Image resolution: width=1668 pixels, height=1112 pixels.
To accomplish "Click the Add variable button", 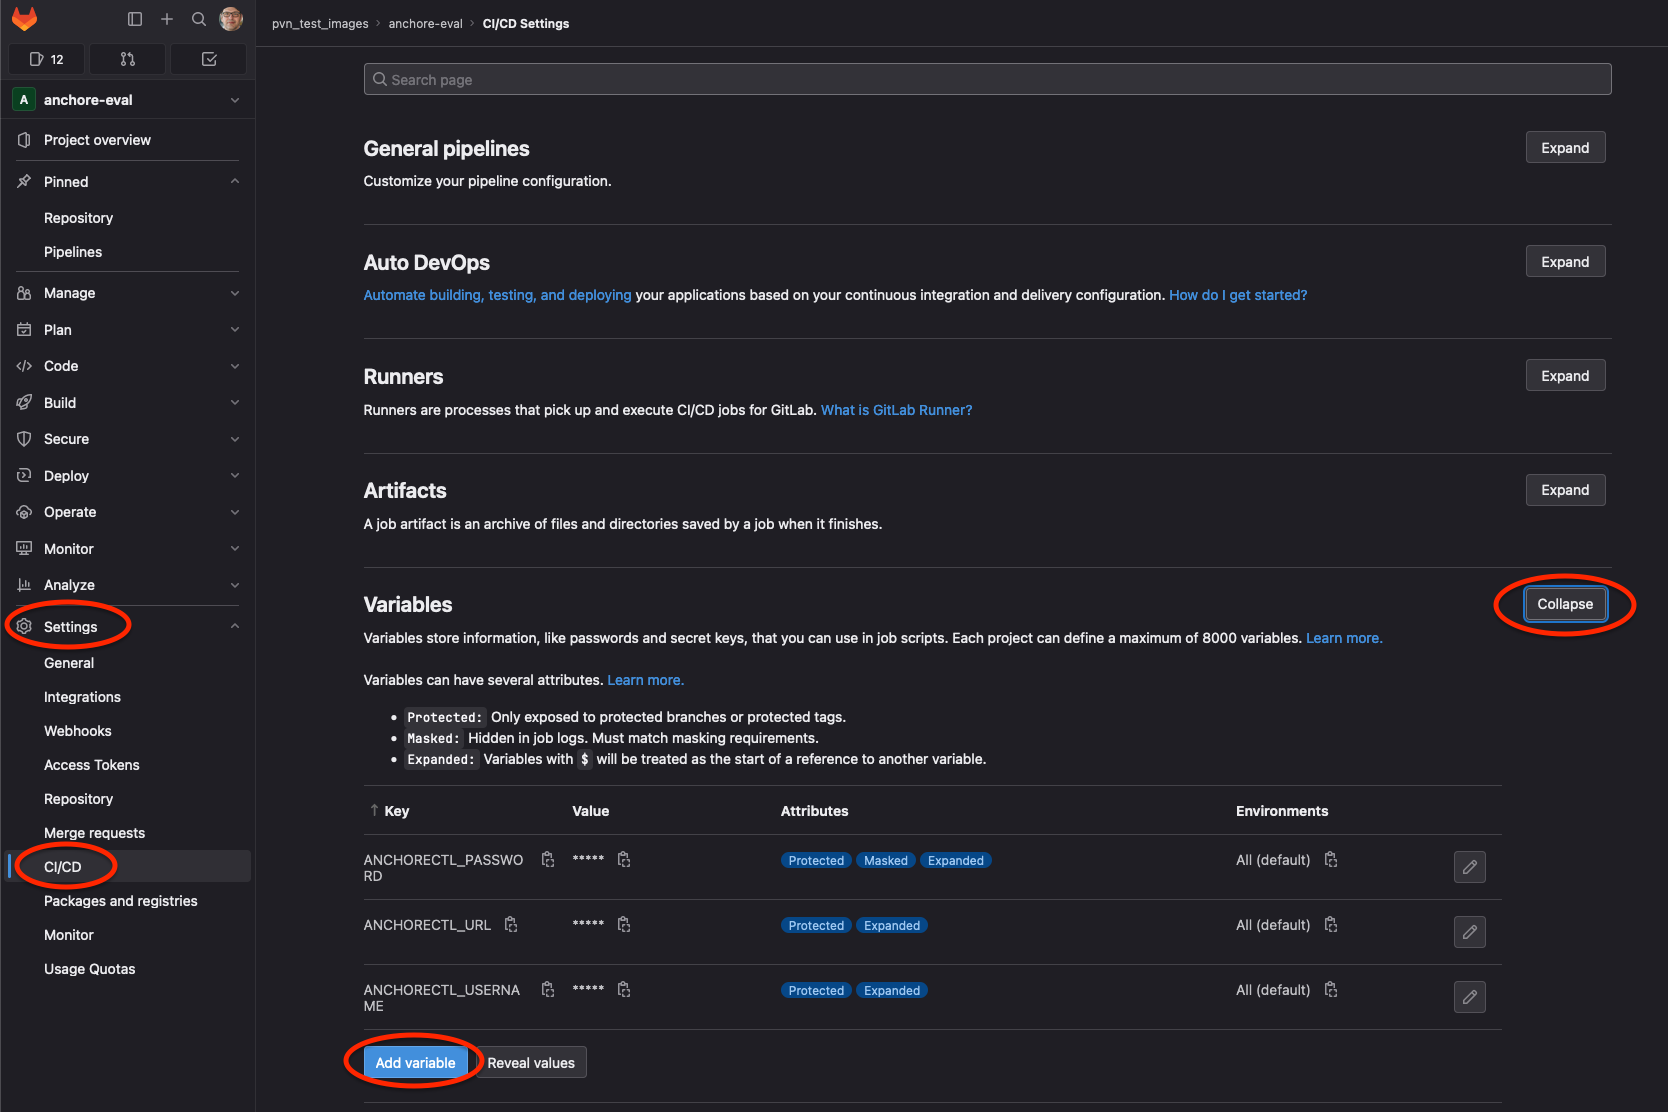I will 415,1063.
